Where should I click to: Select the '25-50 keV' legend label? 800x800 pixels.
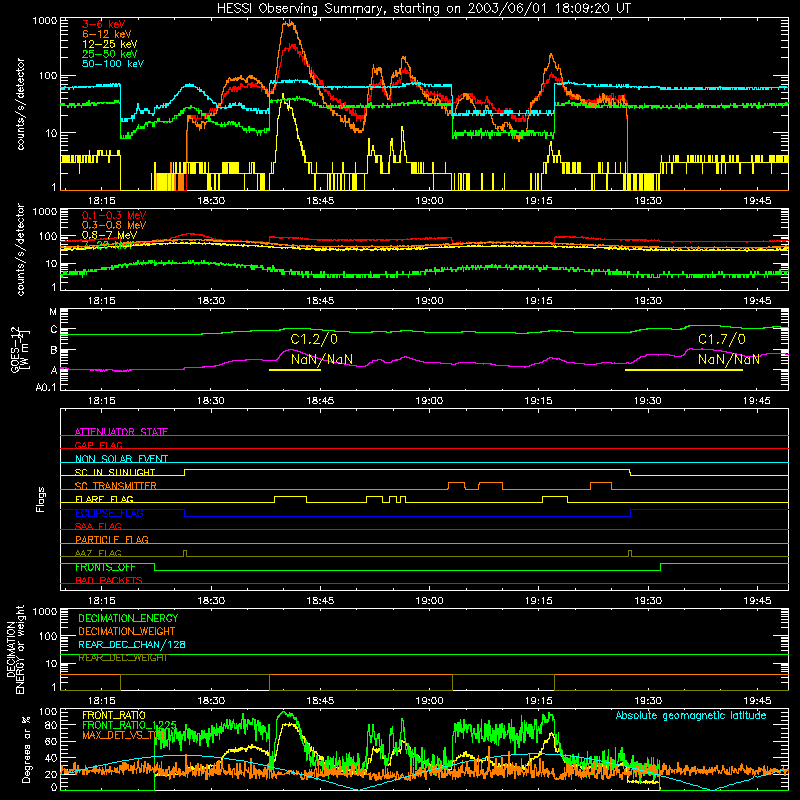click(110, 54)
